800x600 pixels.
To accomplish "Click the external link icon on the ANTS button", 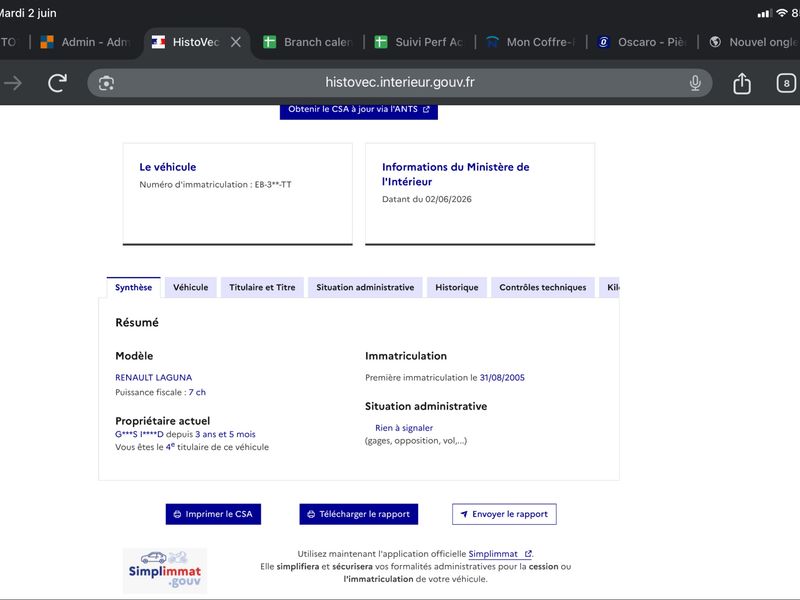I will [426, 109].
